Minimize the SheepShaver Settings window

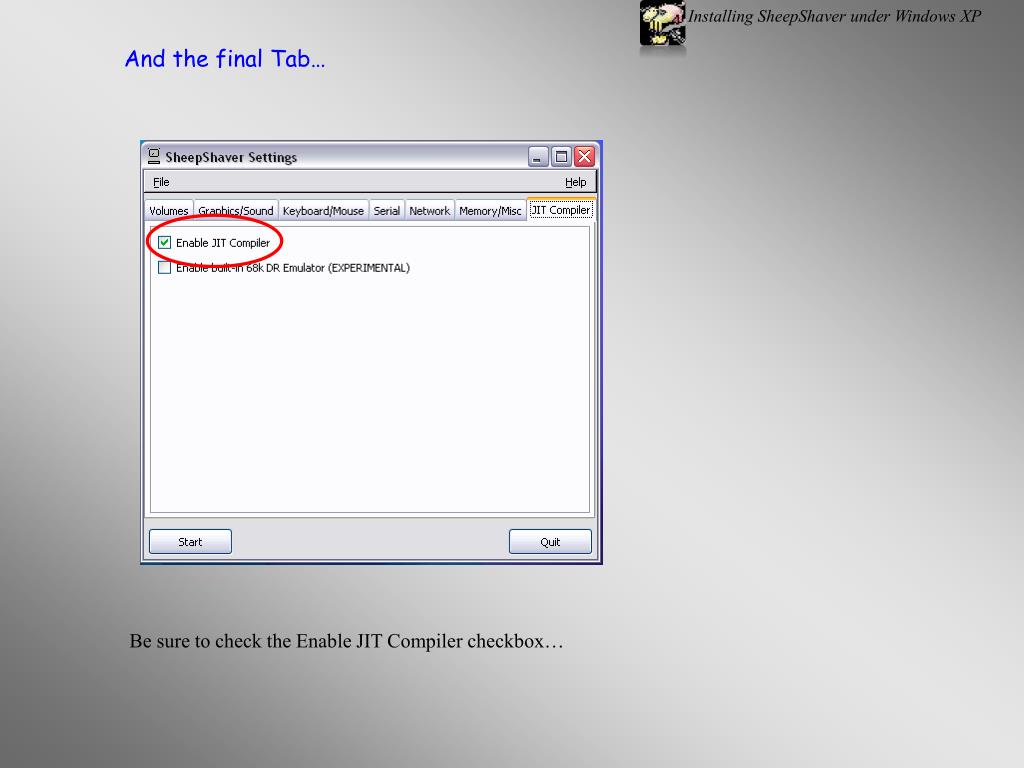click(537, 157)
